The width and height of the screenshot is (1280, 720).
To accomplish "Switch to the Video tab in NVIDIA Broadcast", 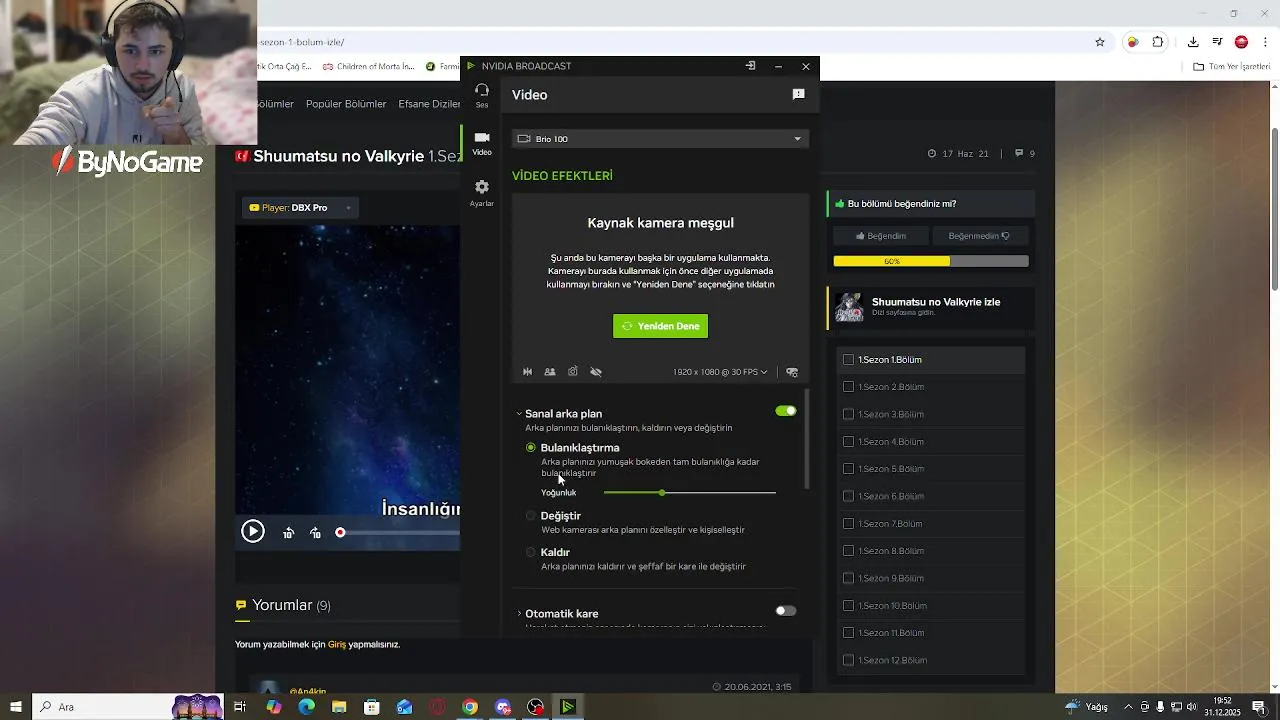I will point(482,143).
